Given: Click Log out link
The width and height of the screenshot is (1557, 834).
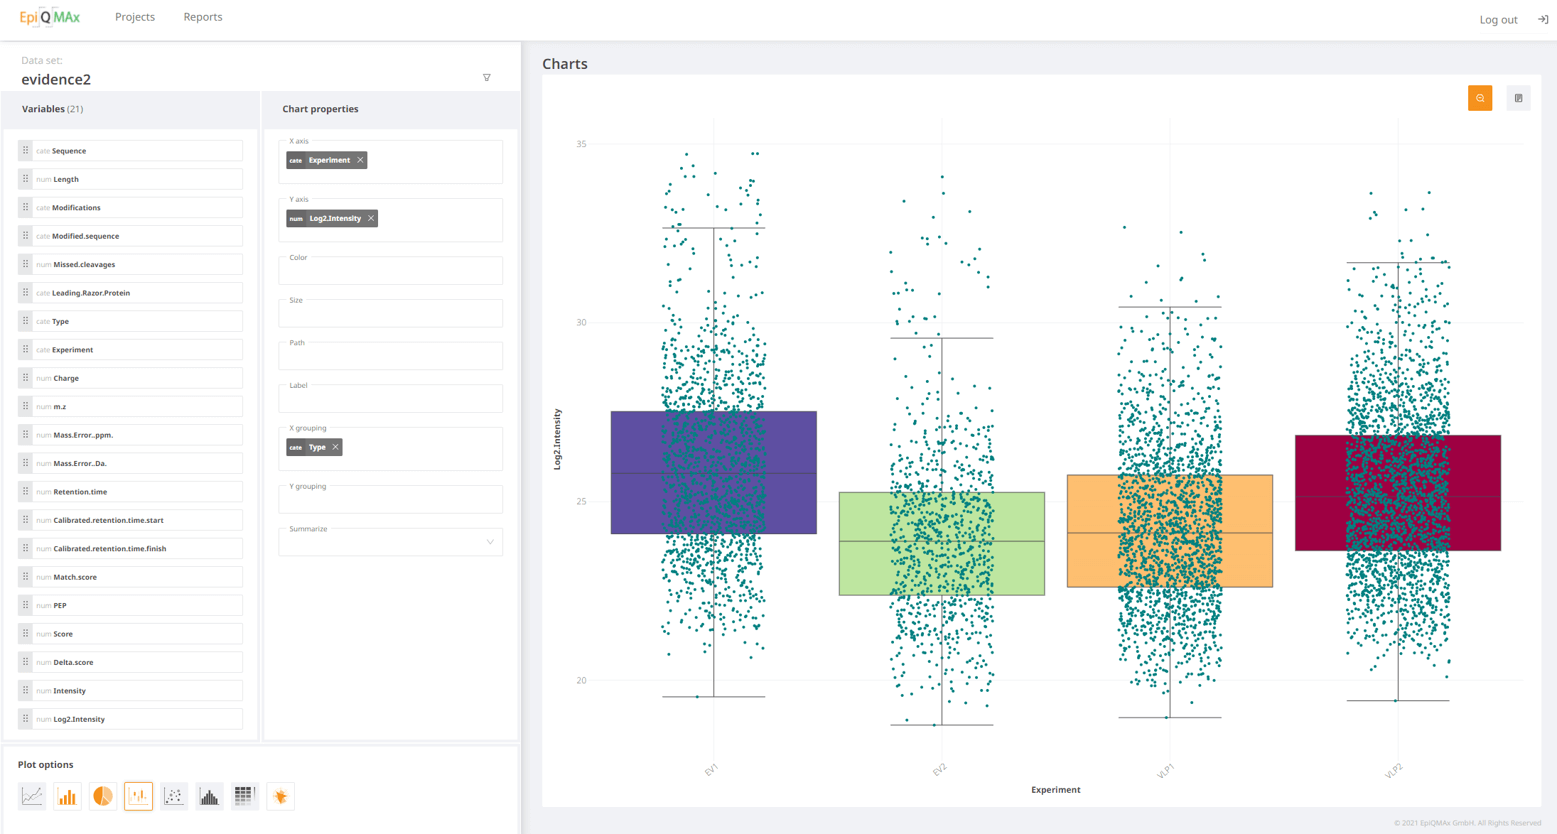Looking at the screenshot, I should tap(1498, 20).
